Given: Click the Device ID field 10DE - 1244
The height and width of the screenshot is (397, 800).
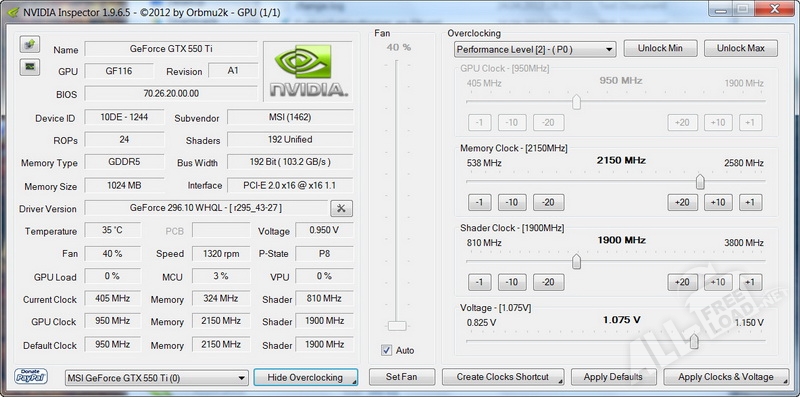Looking at the screenshot, I should tap(124, 117).
